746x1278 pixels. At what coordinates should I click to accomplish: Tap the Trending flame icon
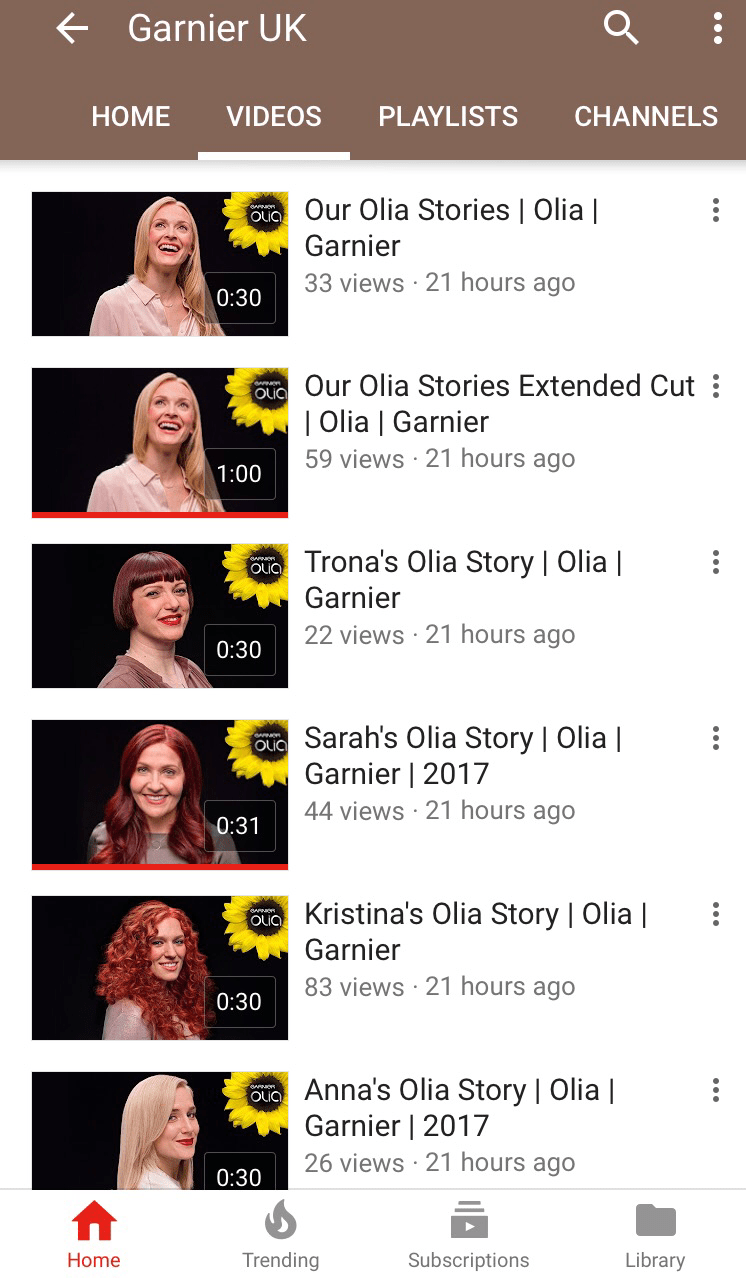point(281,1222)
